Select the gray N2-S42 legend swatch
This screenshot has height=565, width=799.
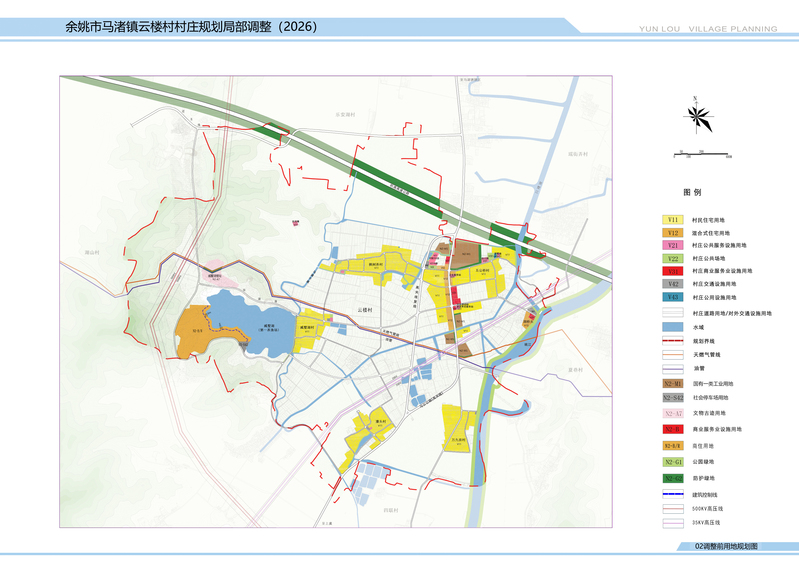[x=673, y=397]
